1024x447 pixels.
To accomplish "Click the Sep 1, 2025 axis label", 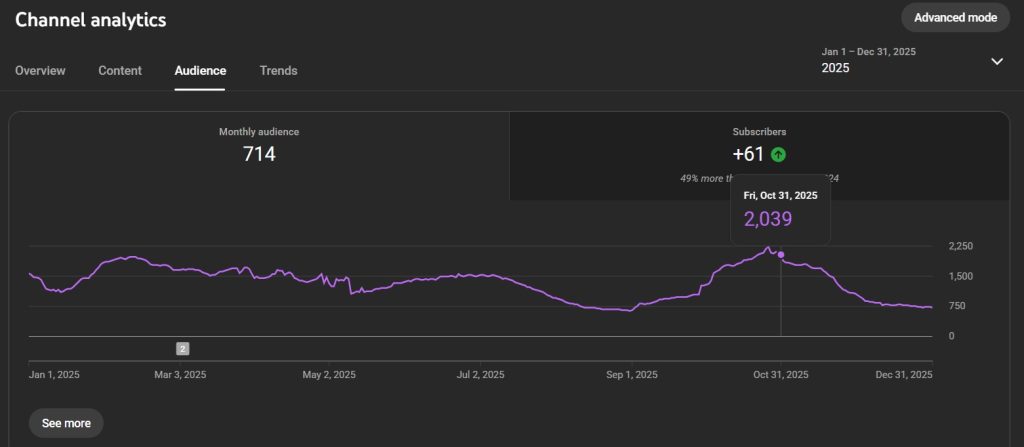I will [632, 375].
